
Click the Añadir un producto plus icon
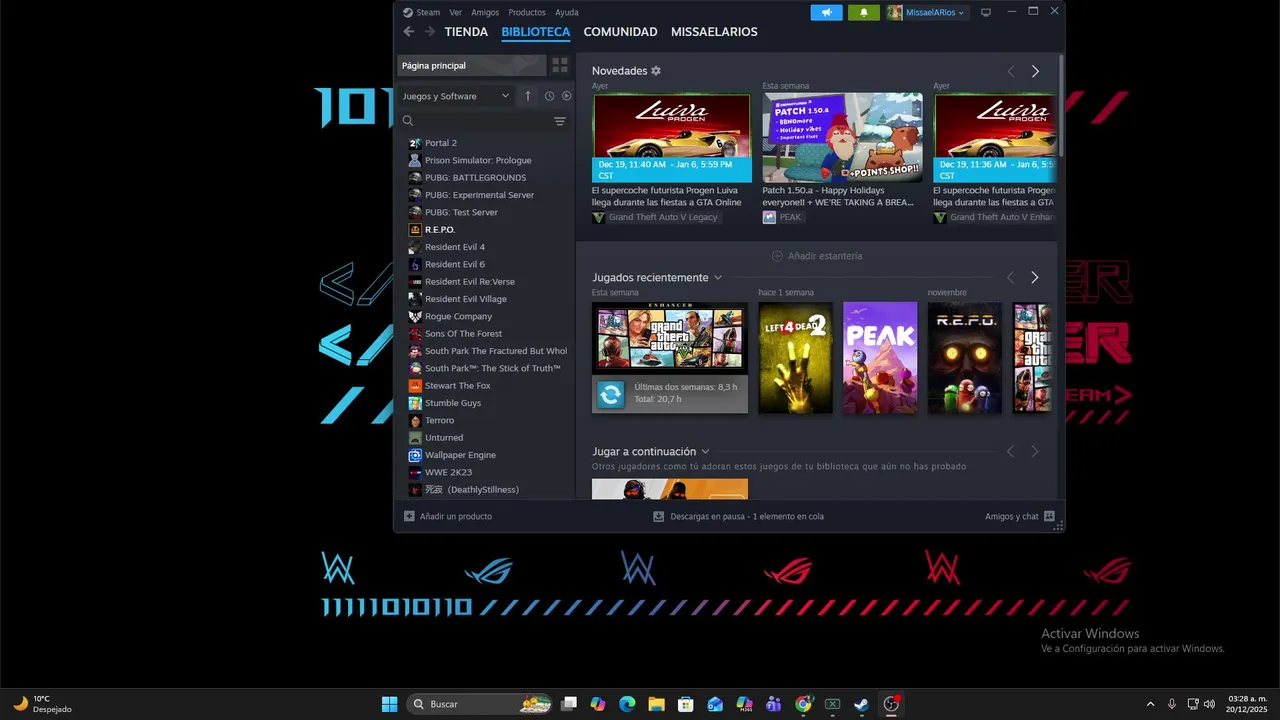tap(409, 516)
